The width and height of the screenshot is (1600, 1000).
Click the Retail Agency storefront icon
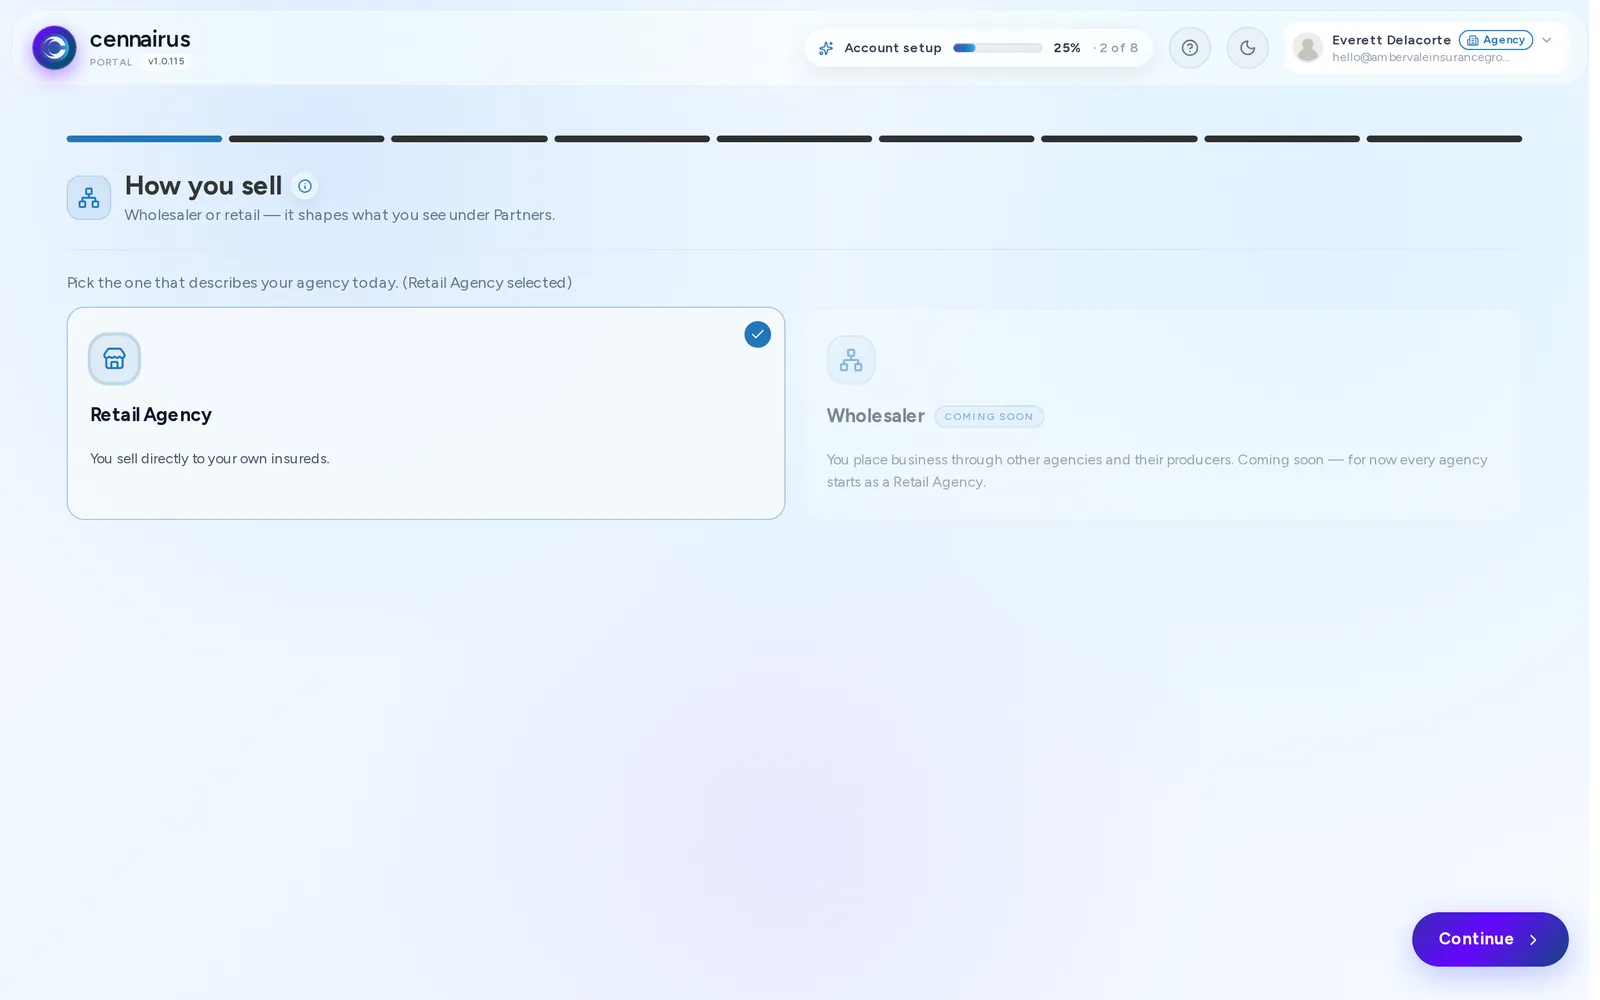pyautogui.click(x=114, y=359)
